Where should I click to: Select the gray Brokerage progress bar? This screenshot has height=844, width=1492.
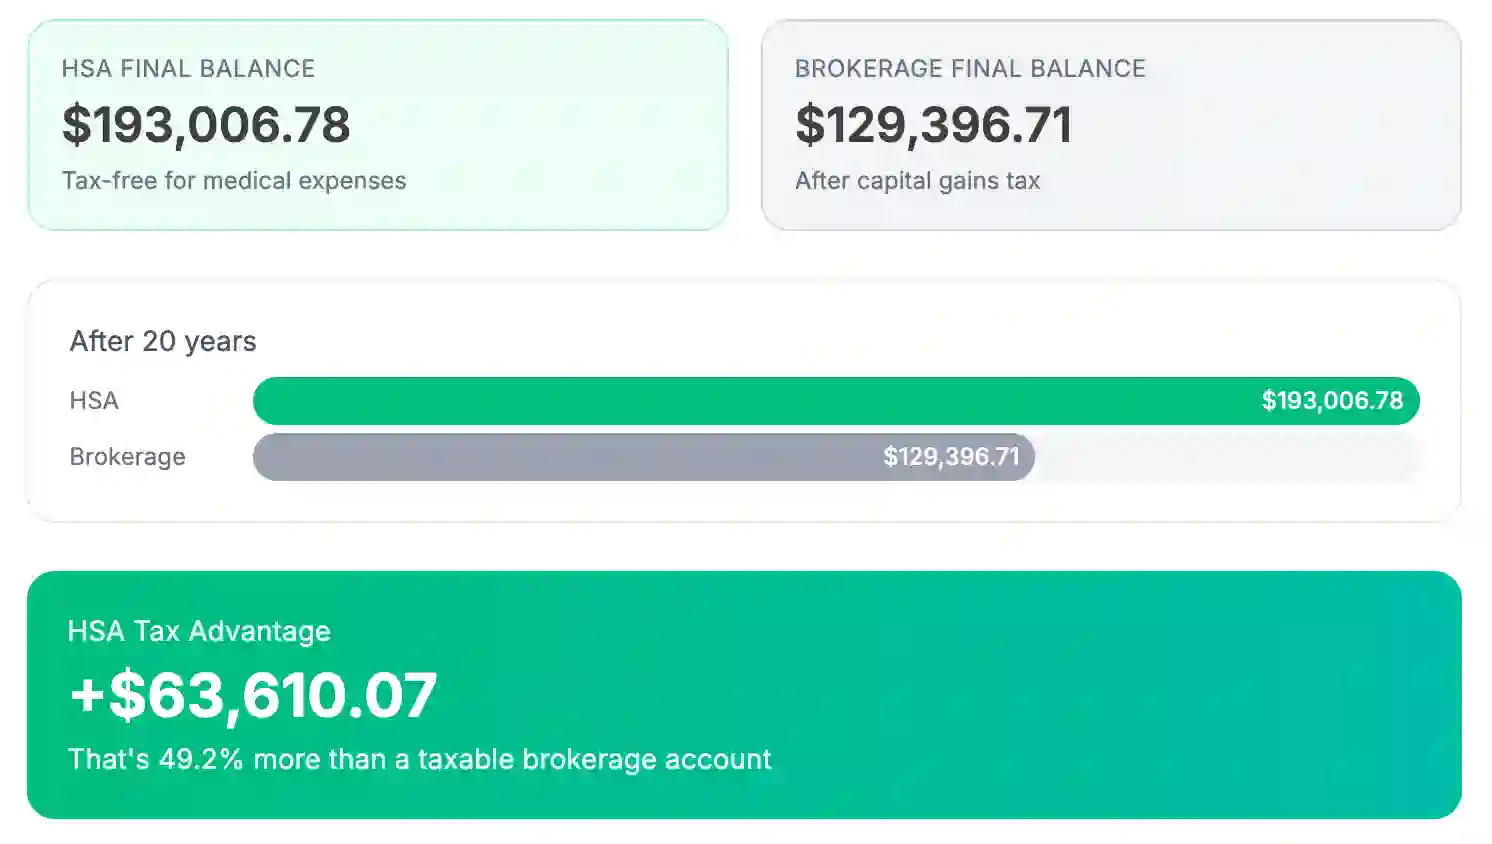coord(600,456)
